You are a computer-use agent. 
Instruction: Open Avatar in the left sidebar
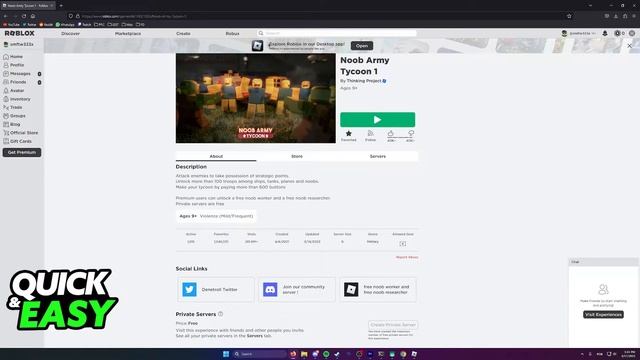coord(14,91)
